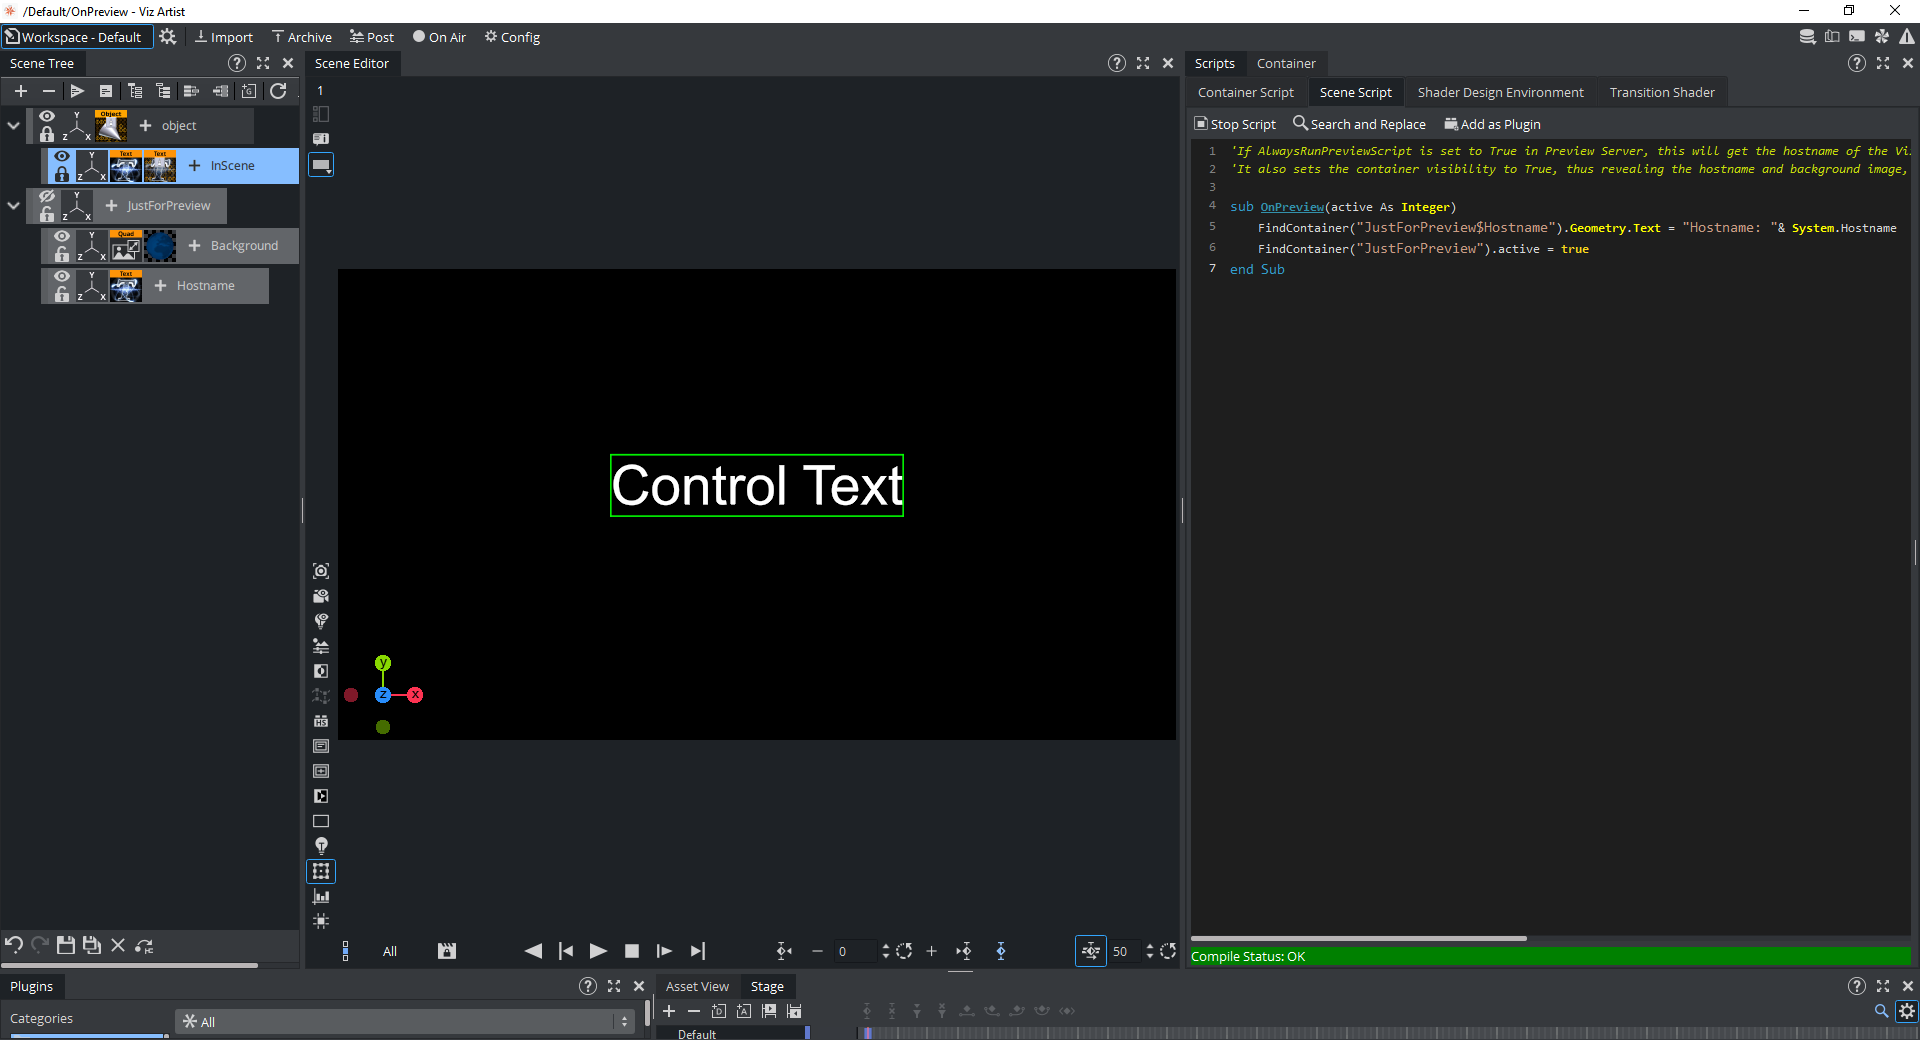Click the refresh icon in Scene Tree toolbar
Screen dimensions: 1920x1040
278,91
